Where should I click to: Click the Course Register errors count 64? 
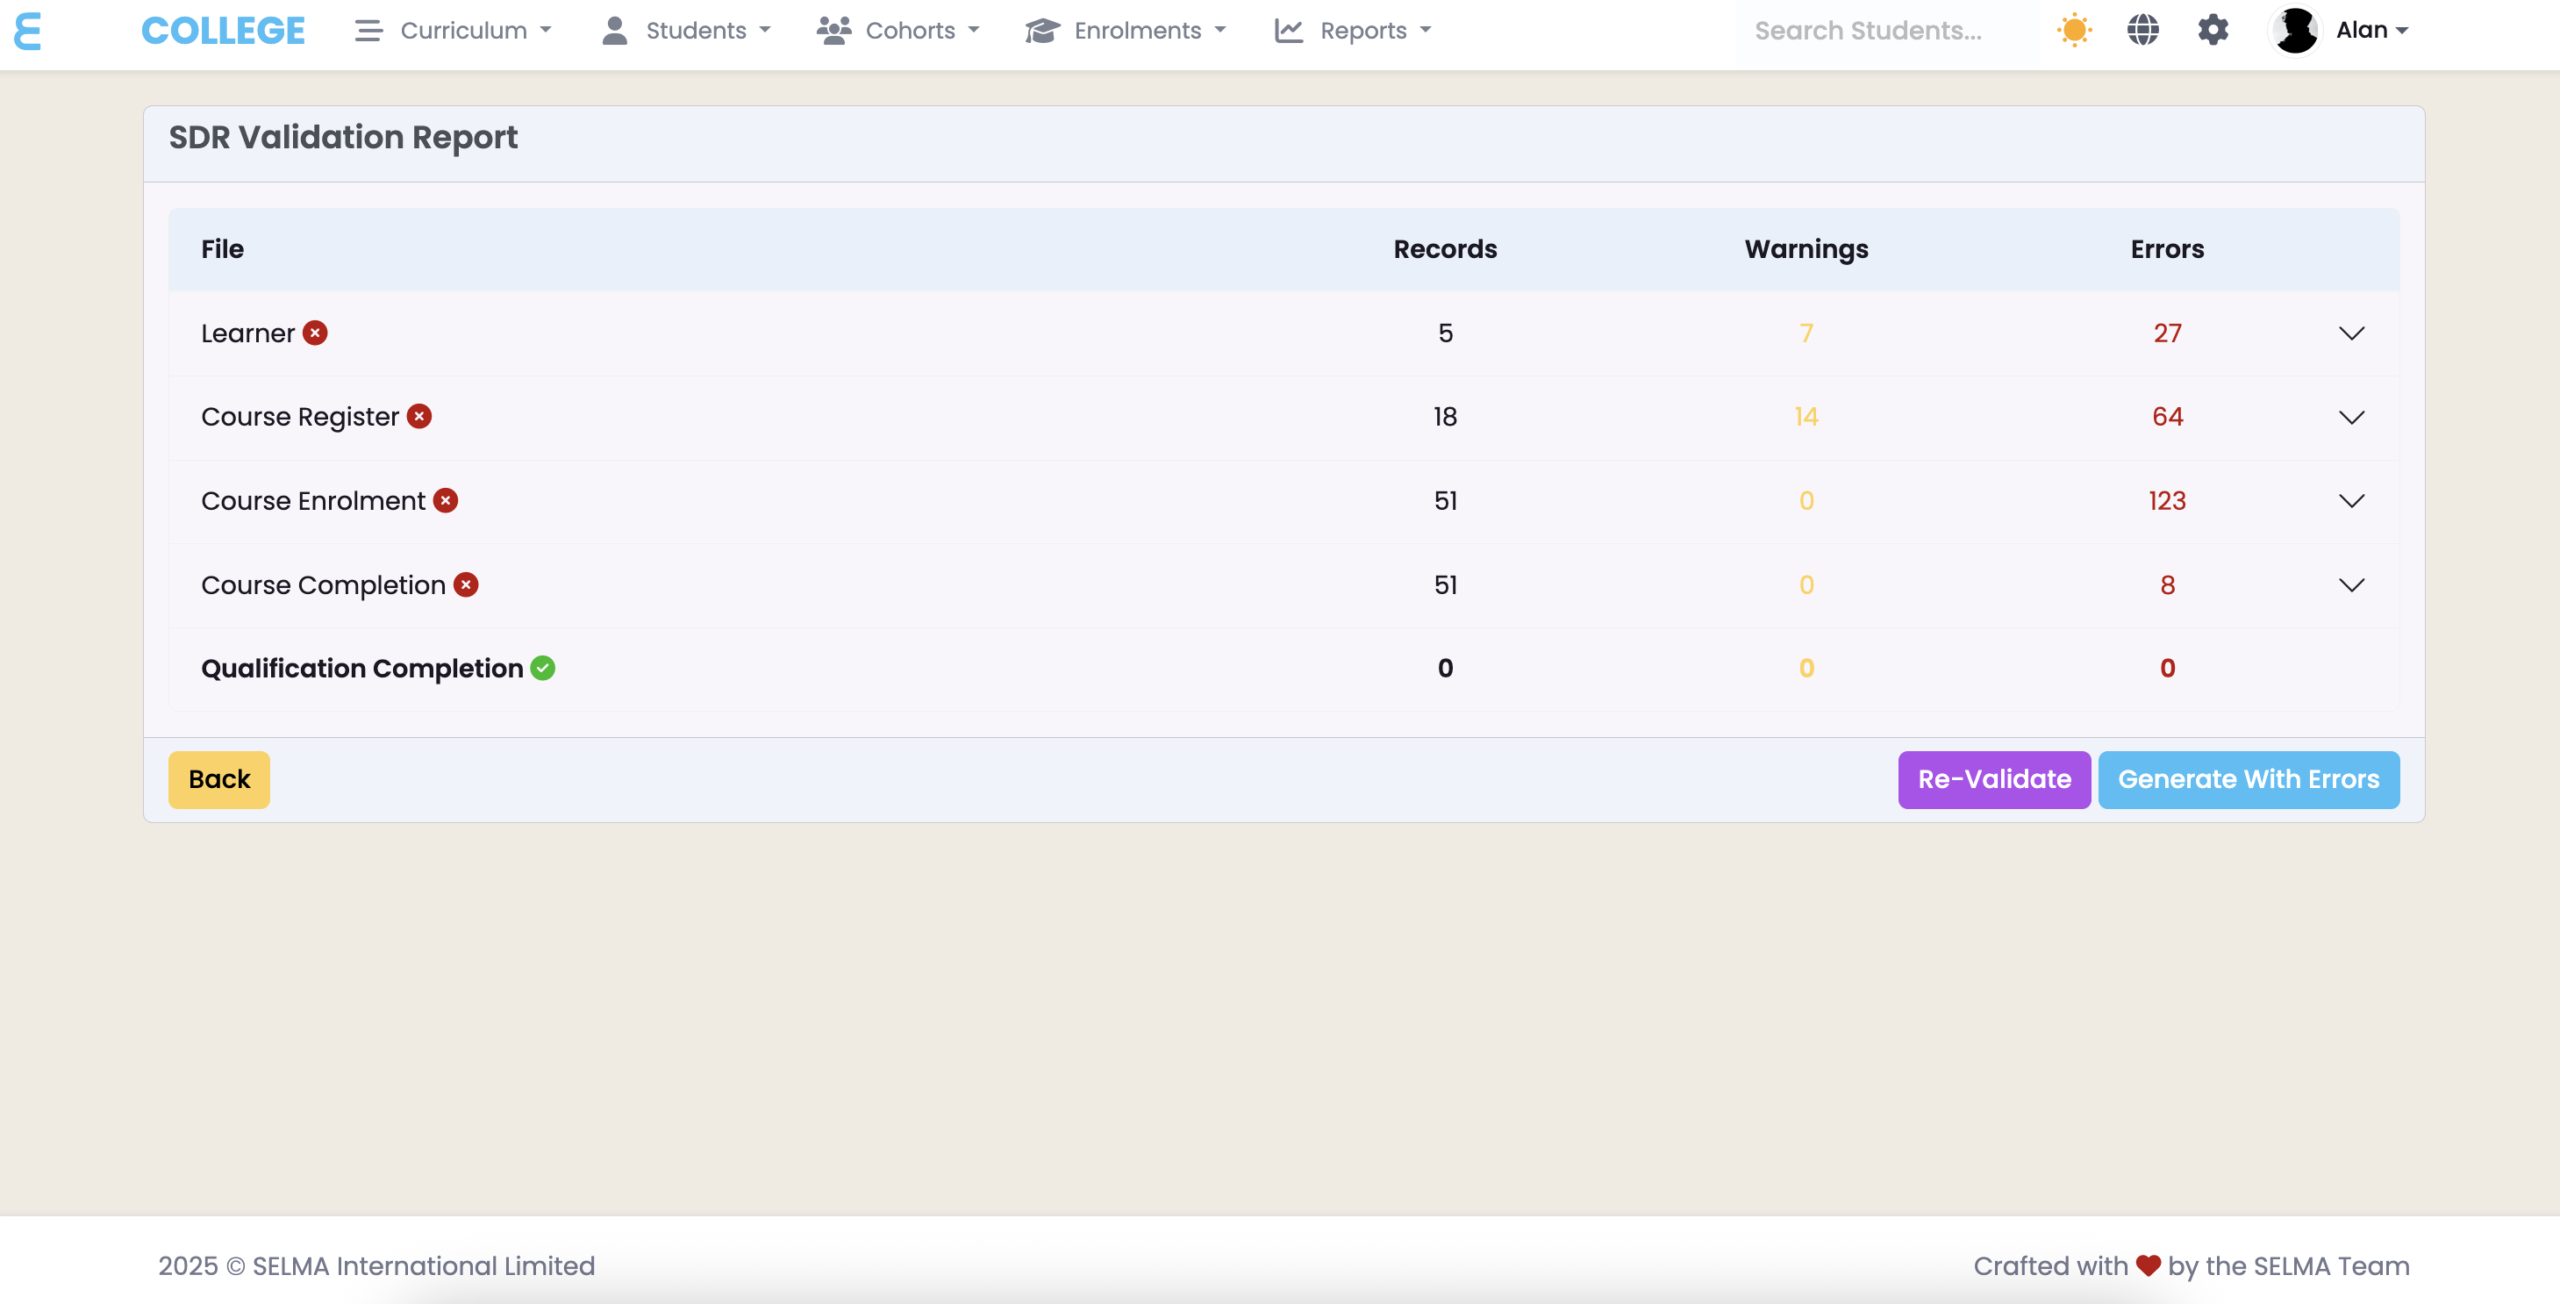pyautogui.click(x=2167, y=417)
